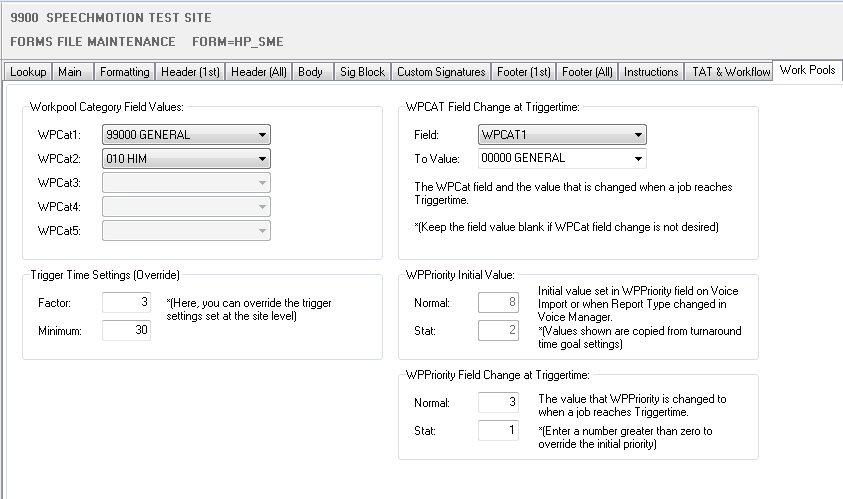Go to the Footer (1st) tab
This screenshot has height=499, width=843.
(x=526, y=72)
